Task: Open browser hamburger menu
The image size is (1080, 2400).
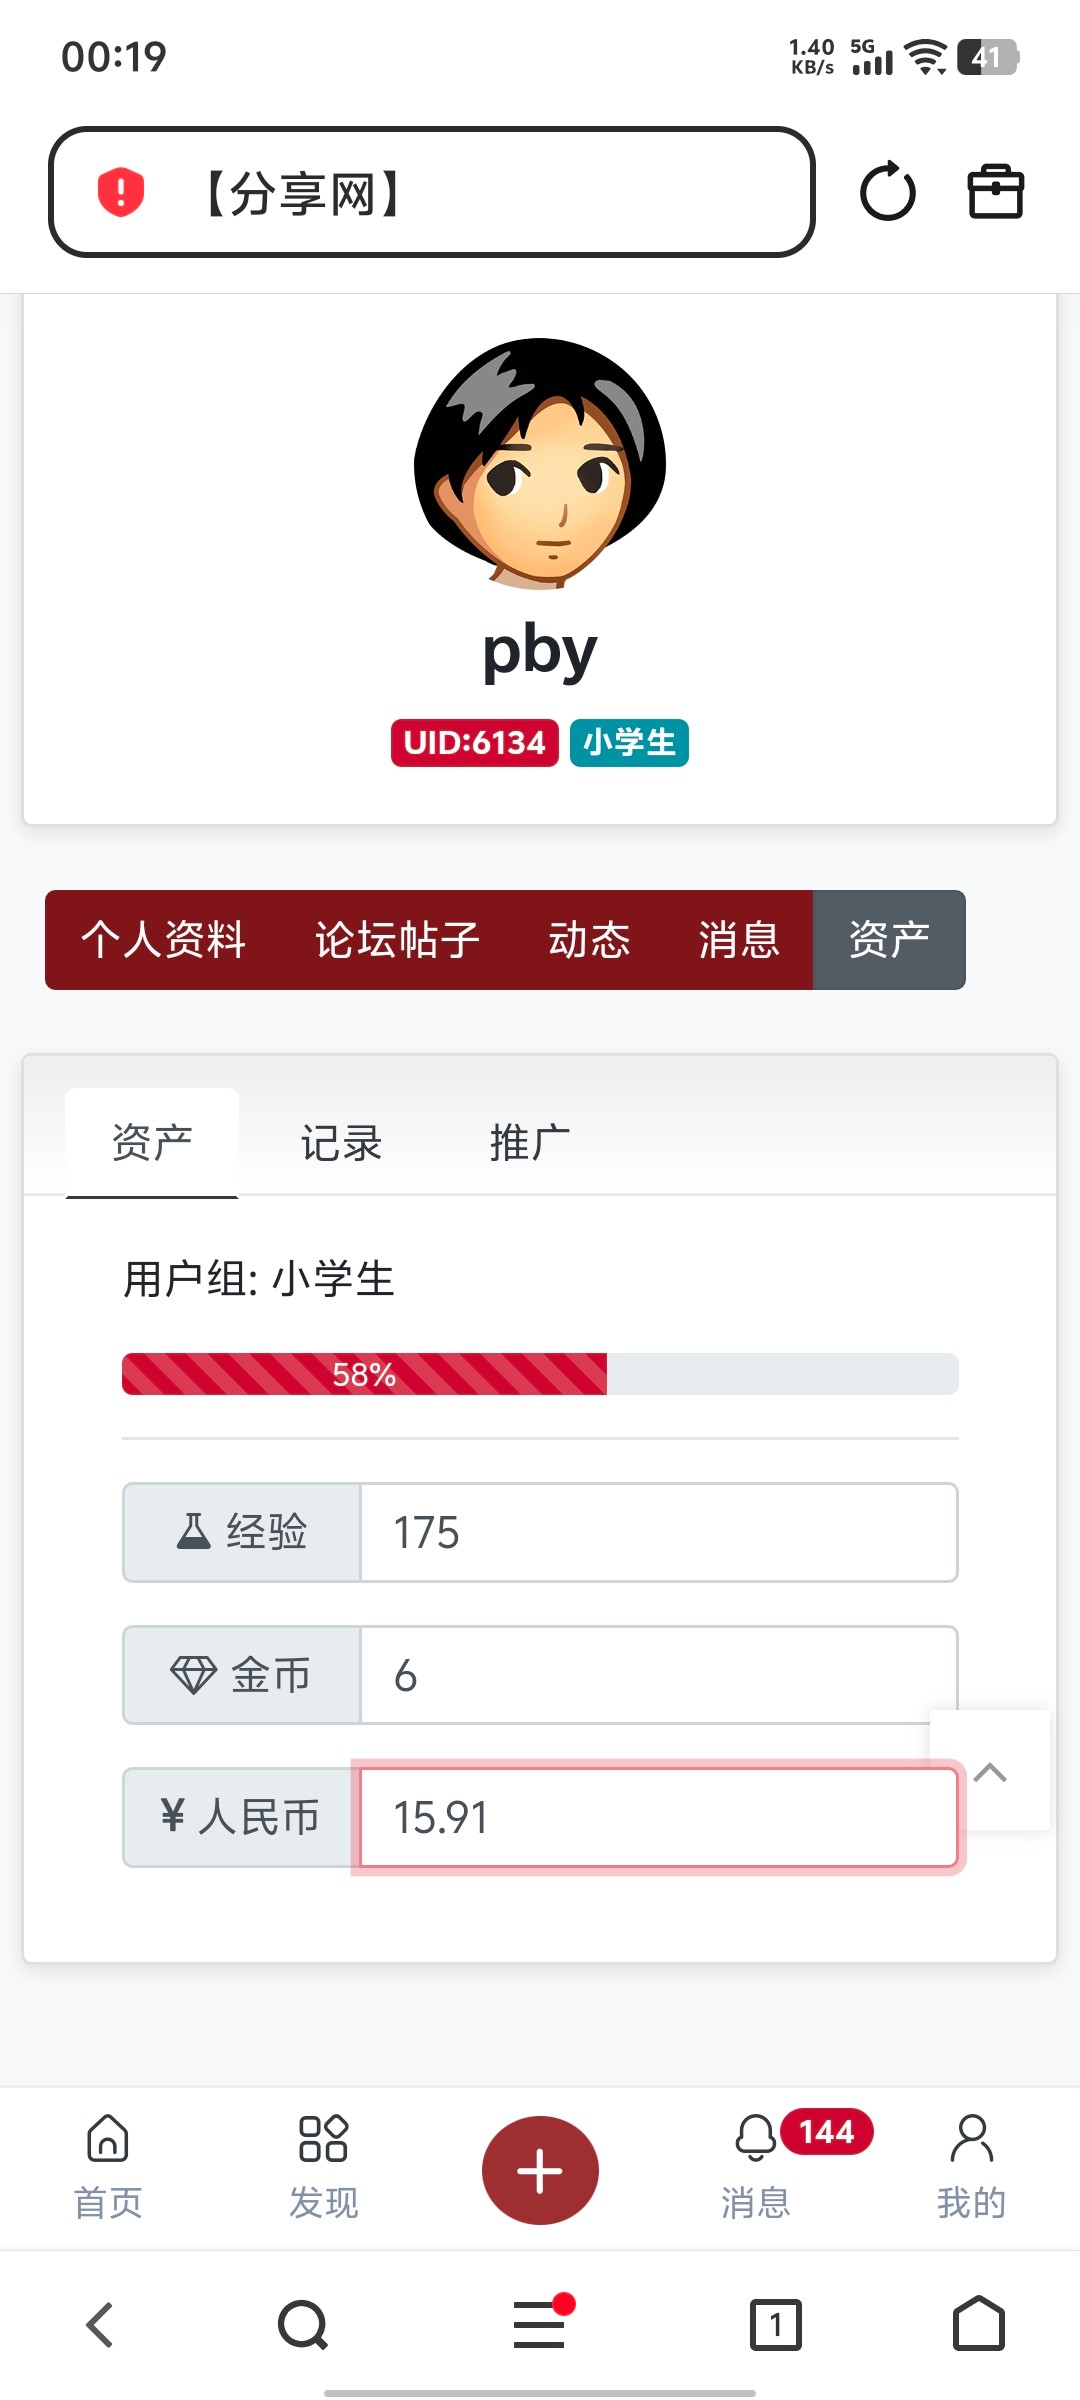Action: click(540, 2324)
